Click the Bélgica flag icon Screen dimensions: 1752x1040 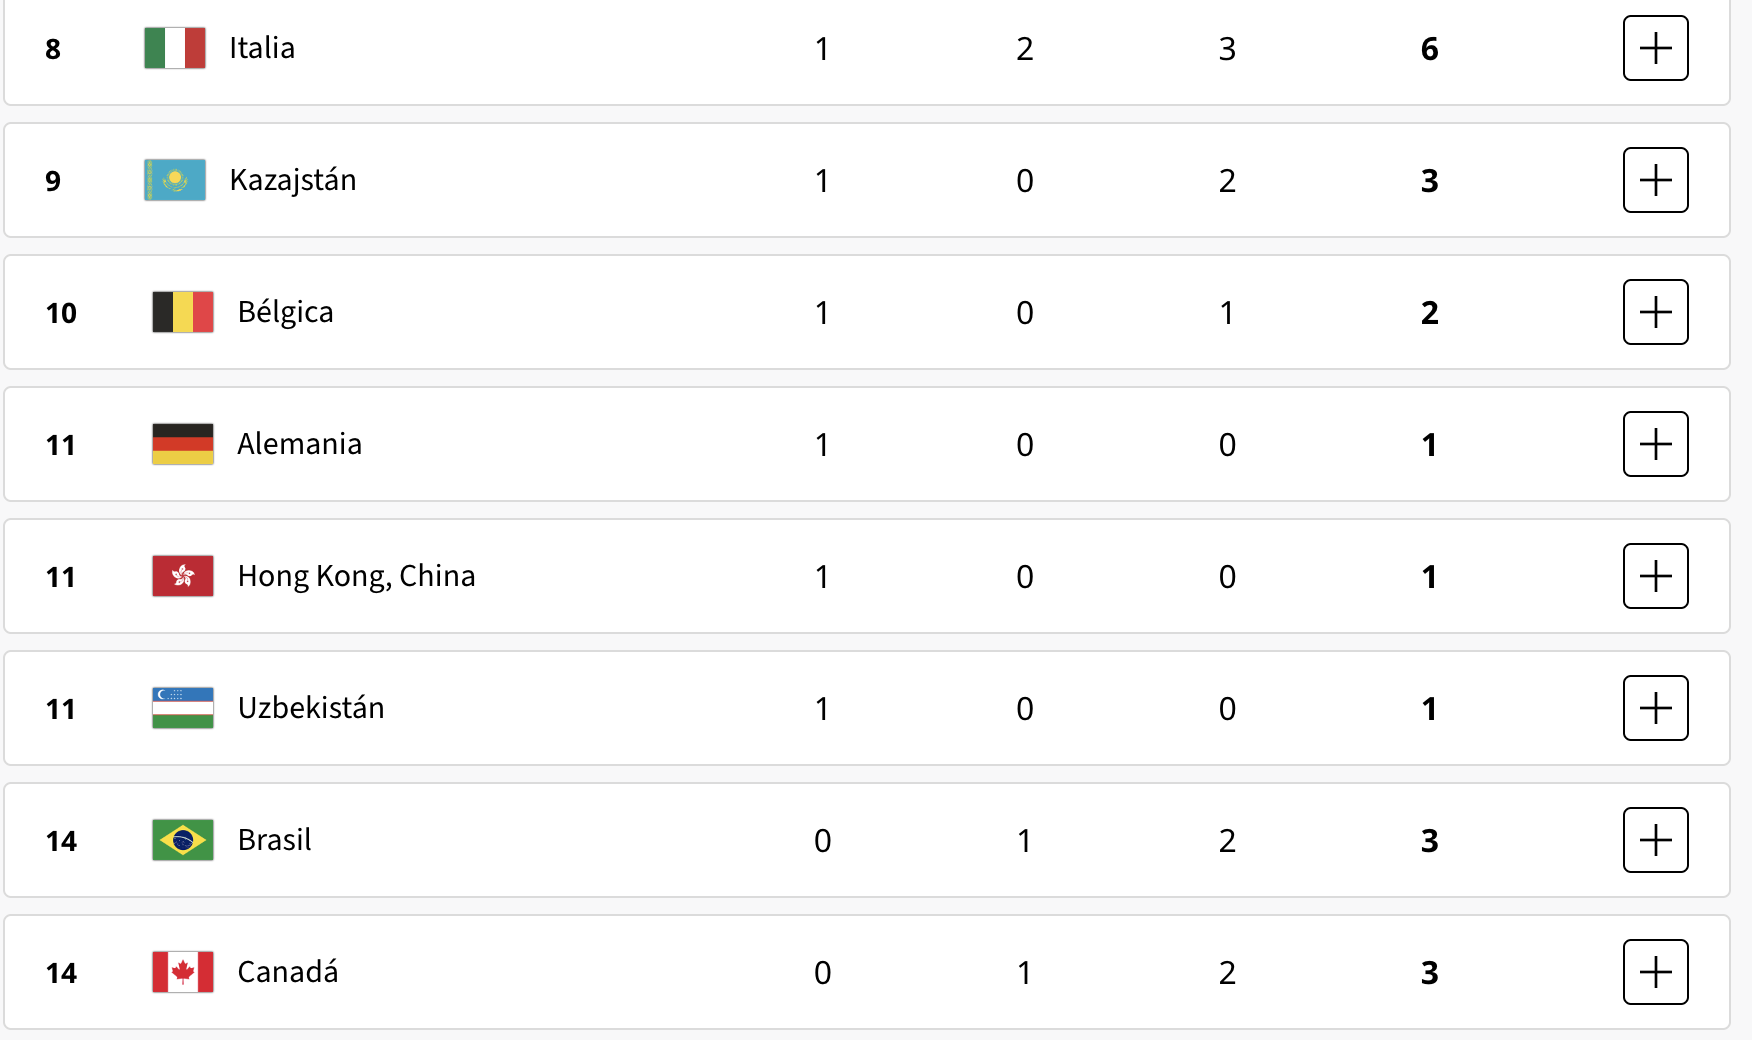tap(183, 312)
